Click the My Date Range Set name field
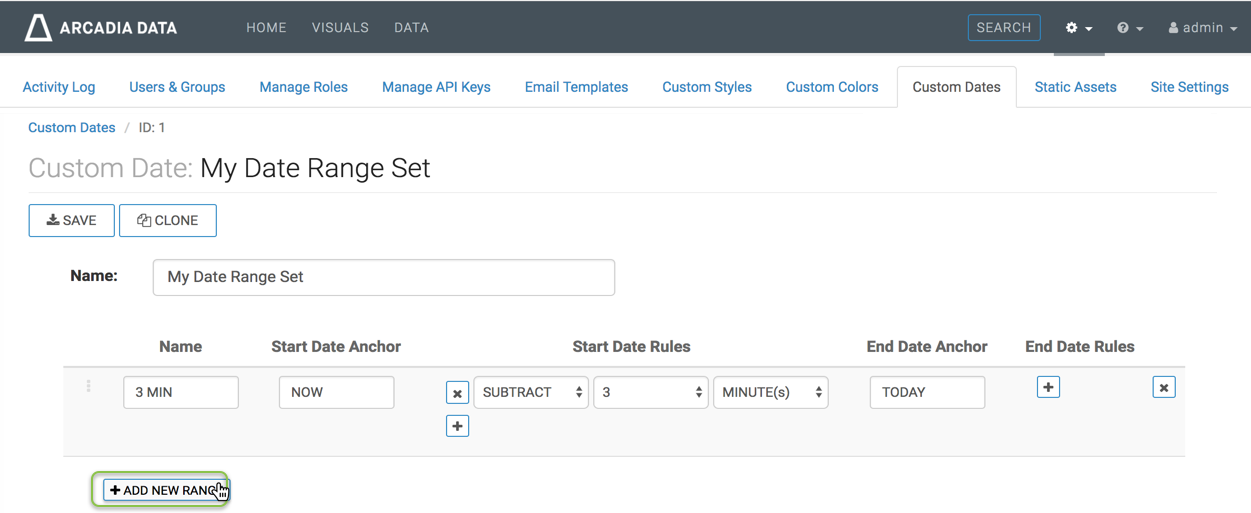Image resolution: width=1251 pixels, height=513 pixels. coord(383,277)
